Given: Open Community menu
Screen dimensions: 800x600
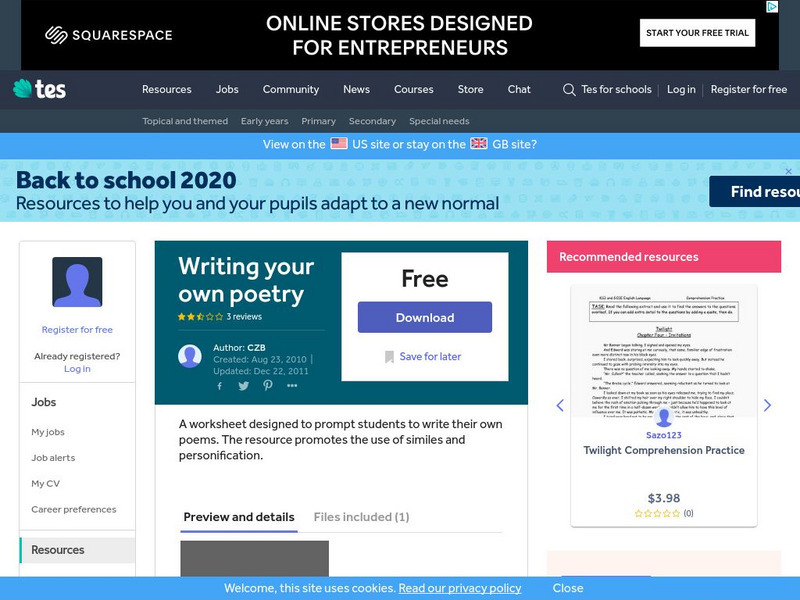Looking at the screenshot, I should point(291,89).
